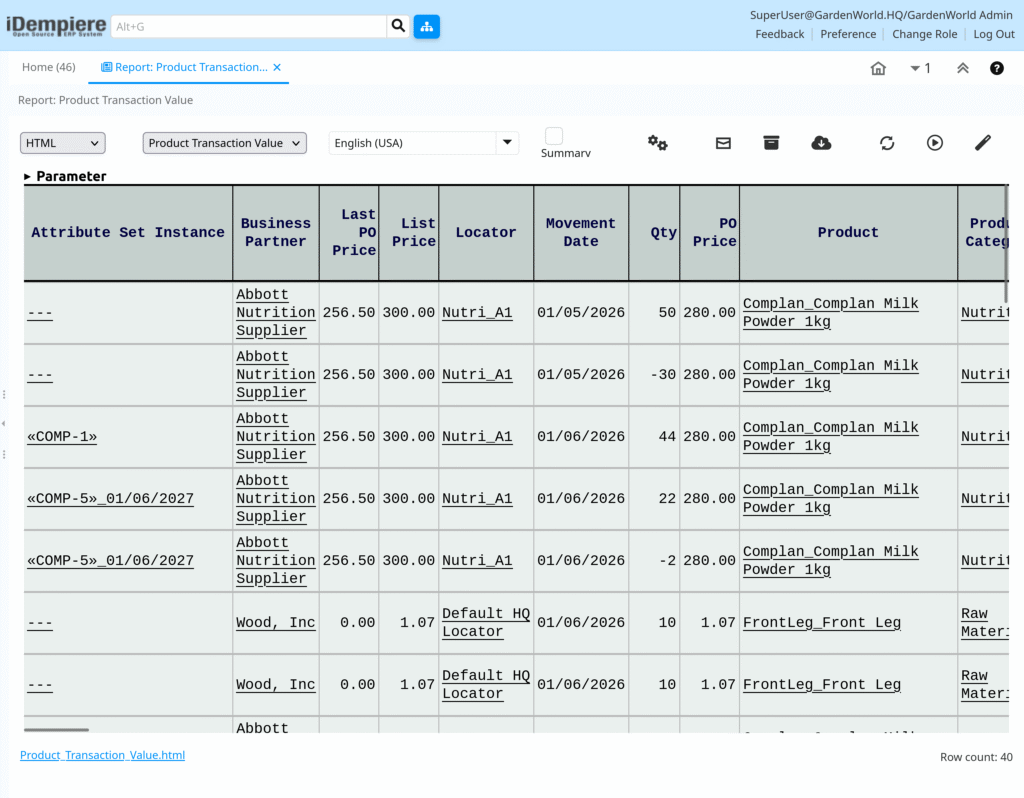Open the English (USA) language dropdown
Image resolution: width=1024 pixels, height=798 pixels.
pos(423,143)
